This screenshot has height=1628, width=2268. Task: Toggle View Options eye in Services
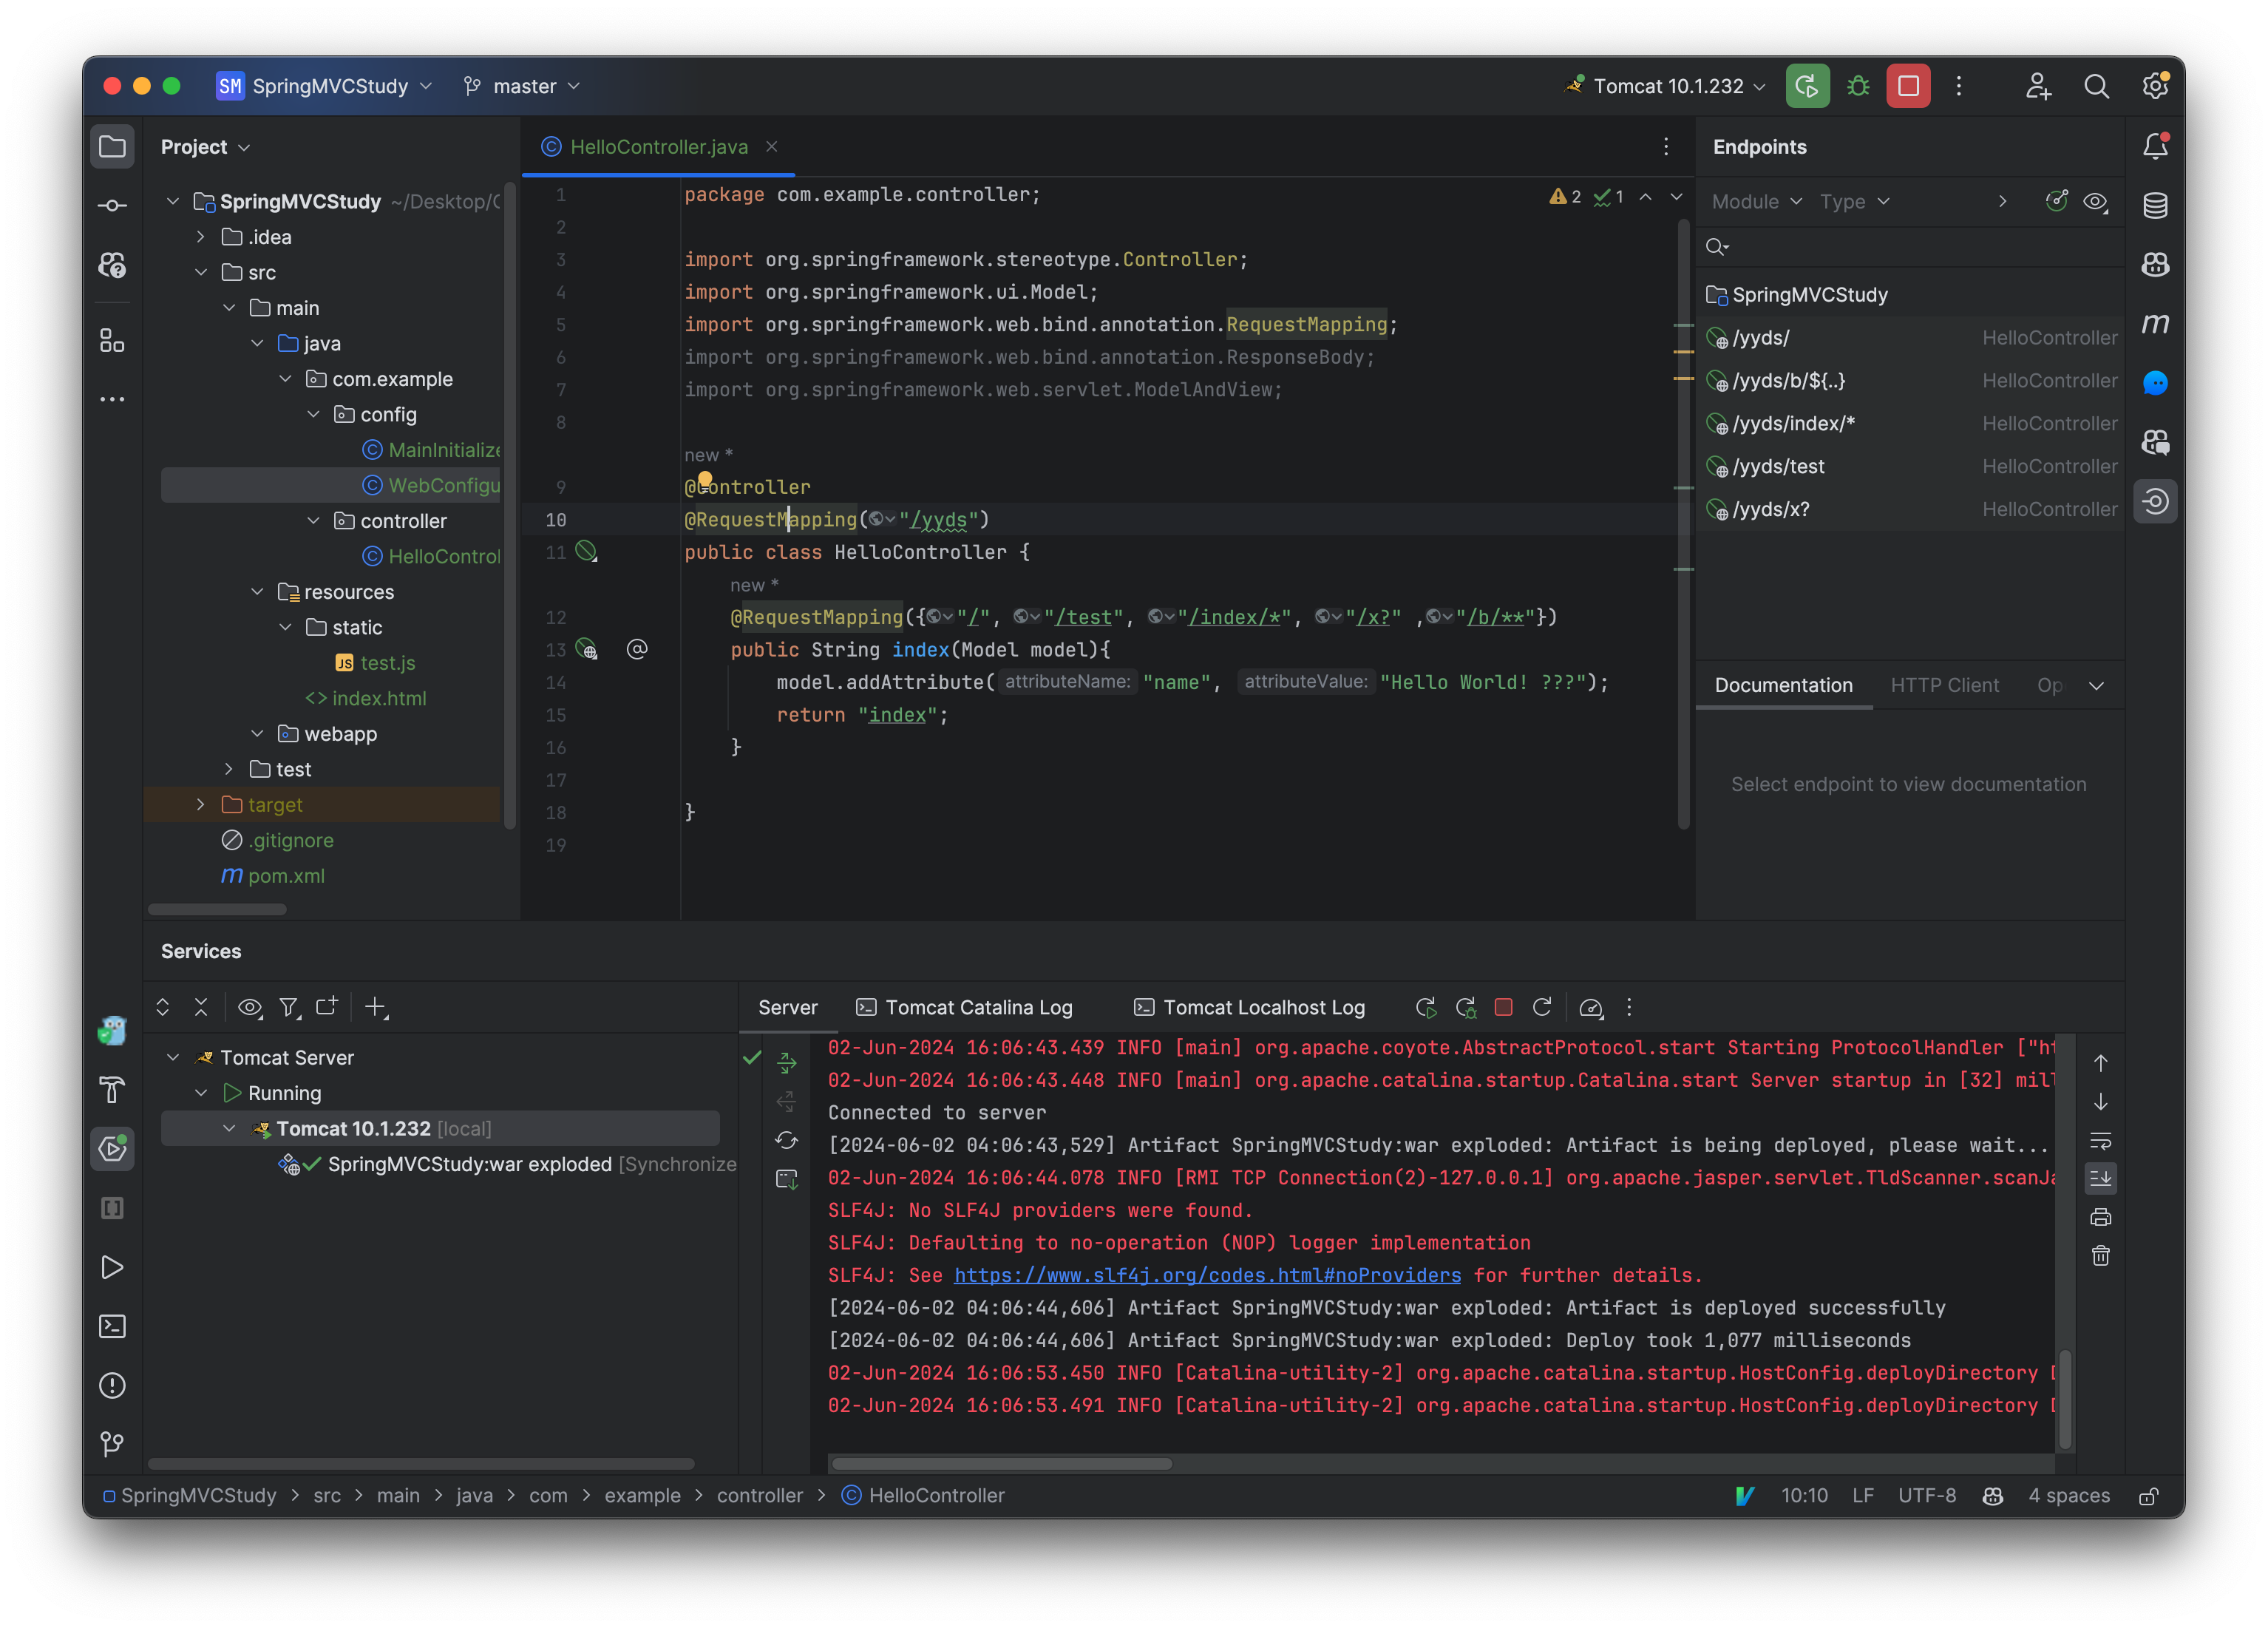[250, 1007]
